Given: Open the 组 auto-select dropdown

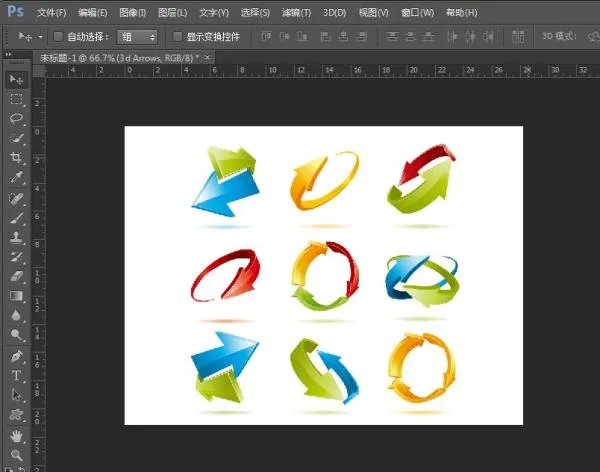Looking at the screenshot, I should [x=137, y=36].
